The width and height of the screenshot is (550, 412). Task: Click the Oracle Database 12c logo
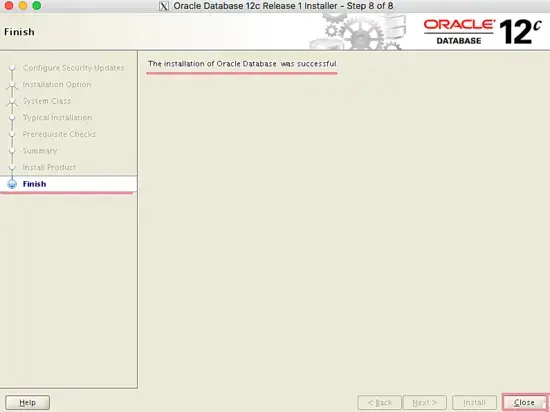pyautogui.click(x=483, y=32)
